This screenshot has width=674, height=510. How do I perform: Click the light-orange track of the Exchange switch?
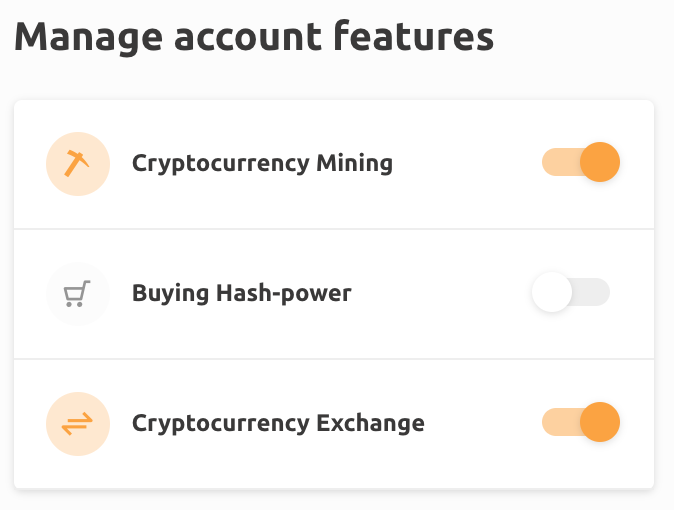click(556, 422)
